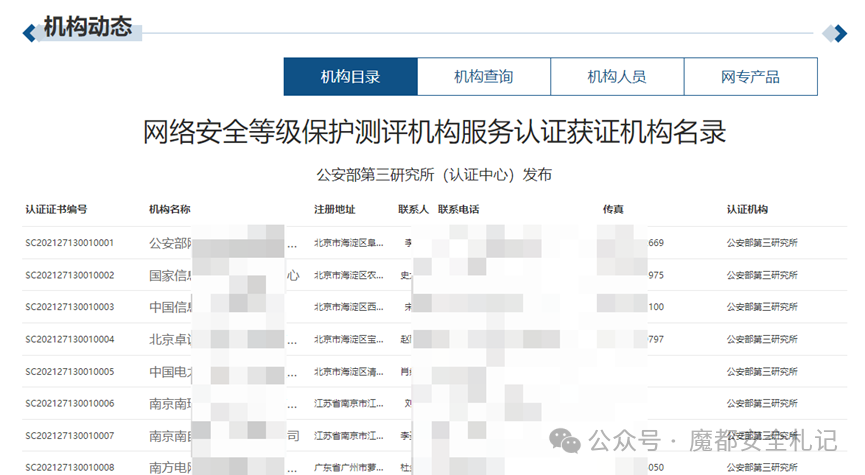
Task: Open the 机构目录 tab
Action: point(350,77)
